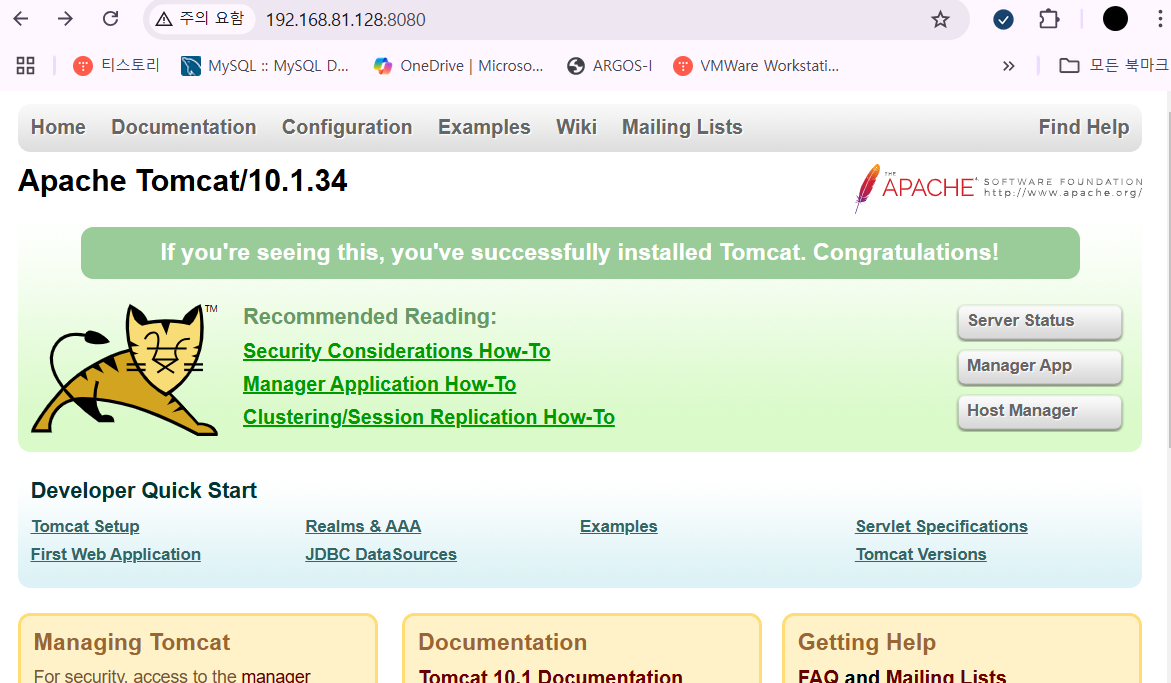Click the address bar URL 192.168.81.128:8080

(x=346, y=19)
